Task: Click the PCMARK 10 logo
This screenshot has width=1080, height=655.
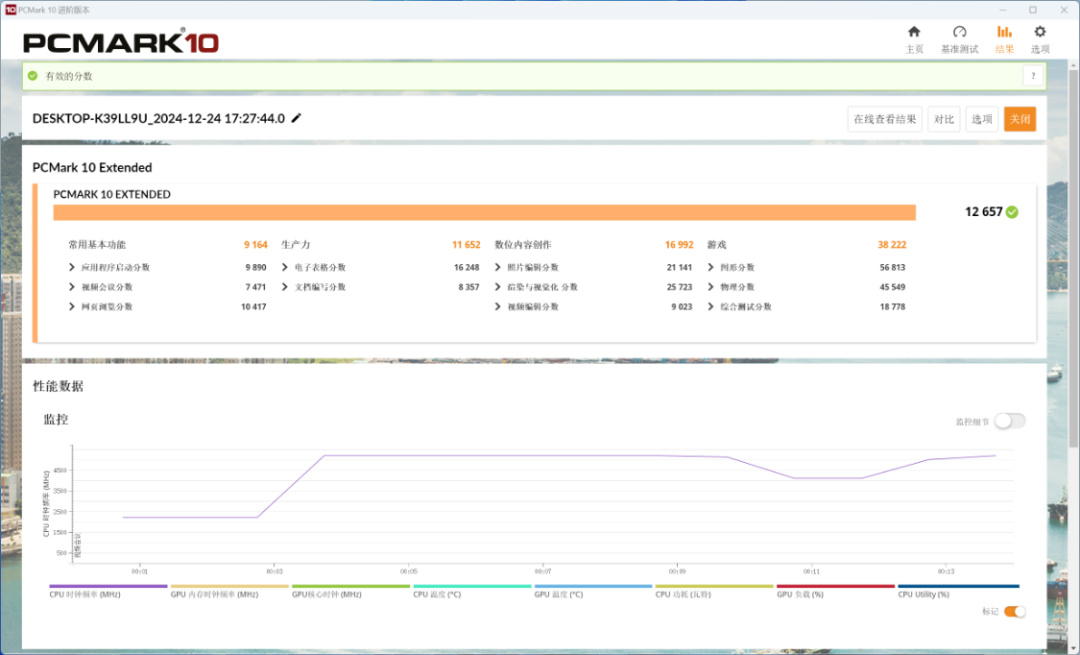Action: [121, 42]
